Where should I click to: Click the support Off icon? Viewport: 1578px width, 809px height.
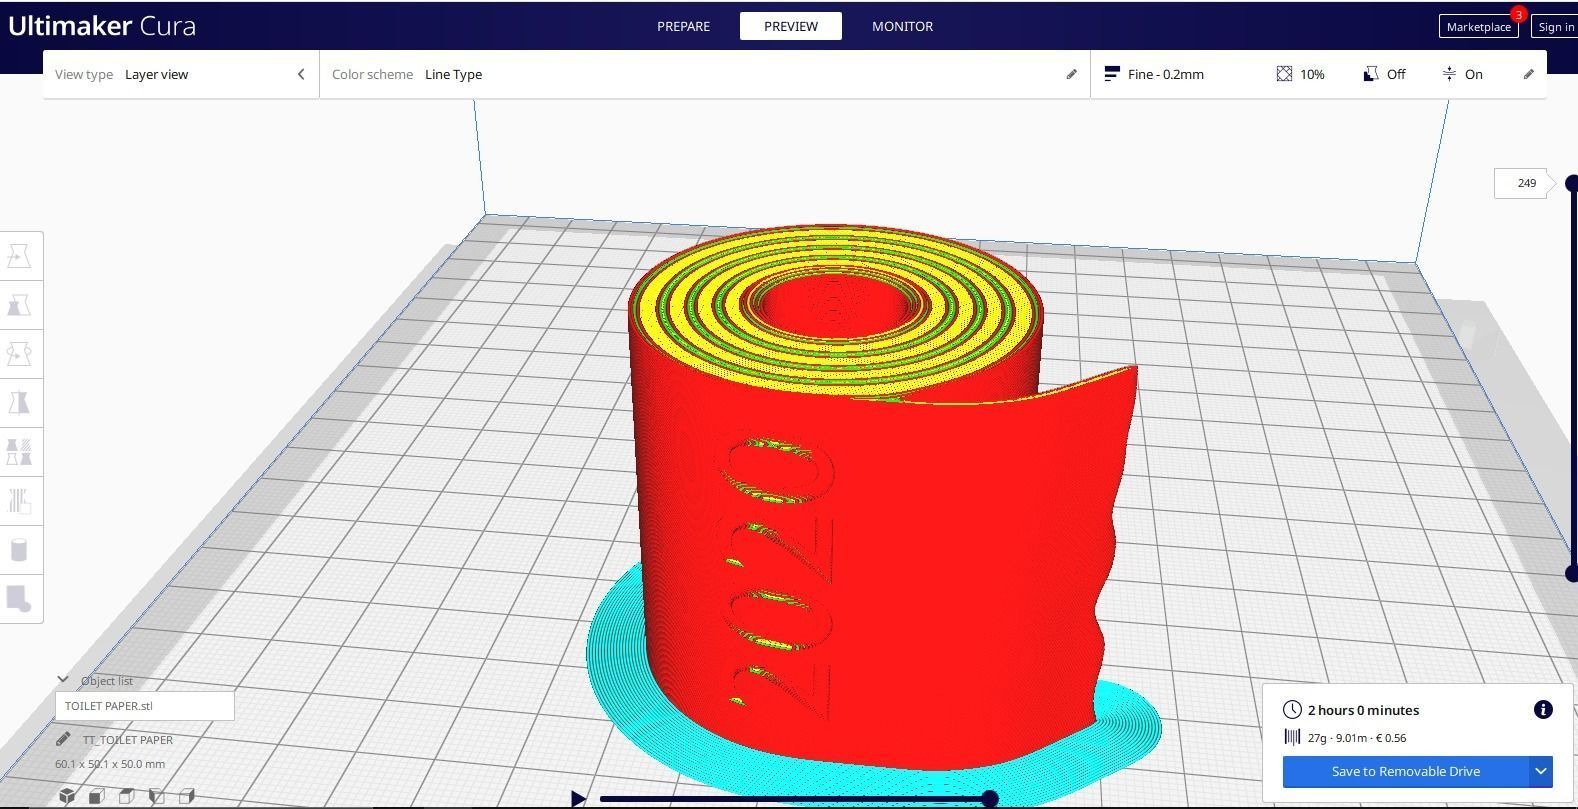click(x=1371, y=74)
